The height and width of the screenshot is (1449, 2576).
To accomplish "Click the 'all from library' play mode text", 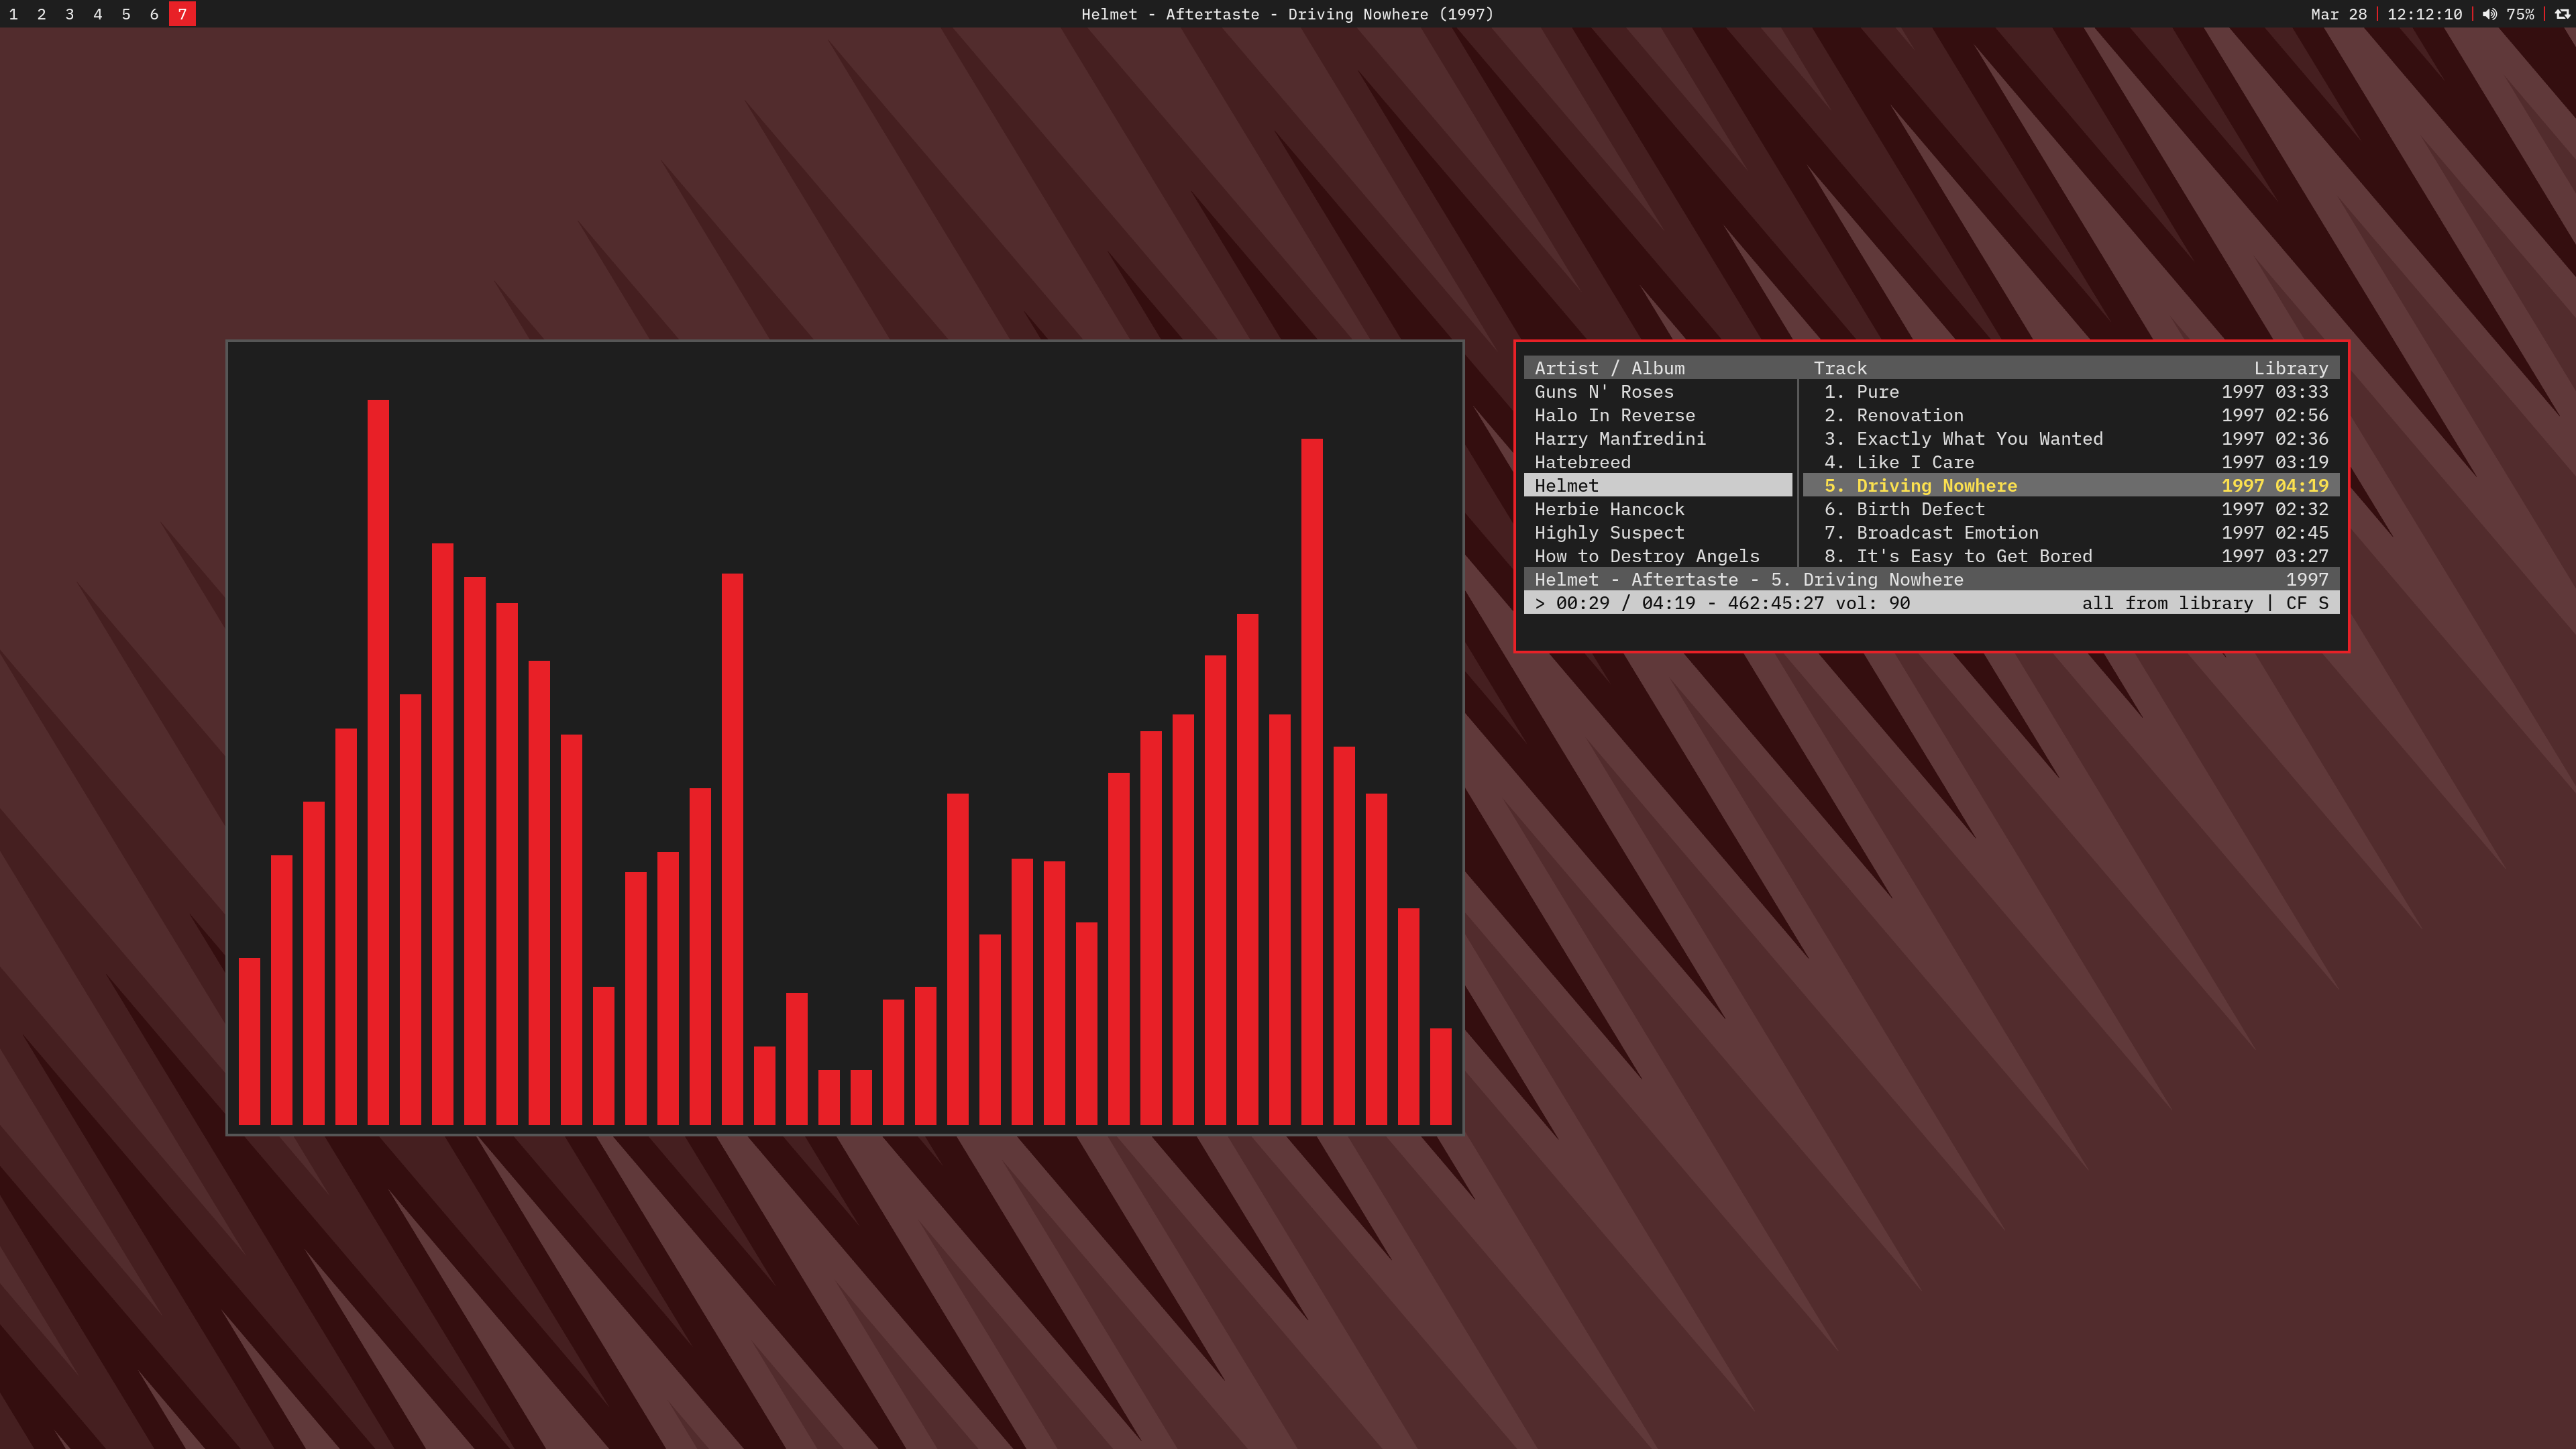I will (x=2167, y=603).
